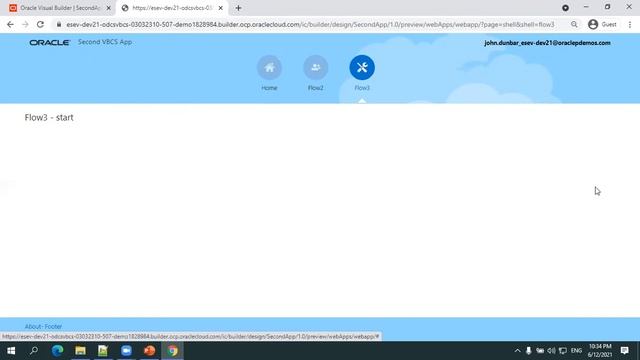Click the network tray icon

coord(563,351)
